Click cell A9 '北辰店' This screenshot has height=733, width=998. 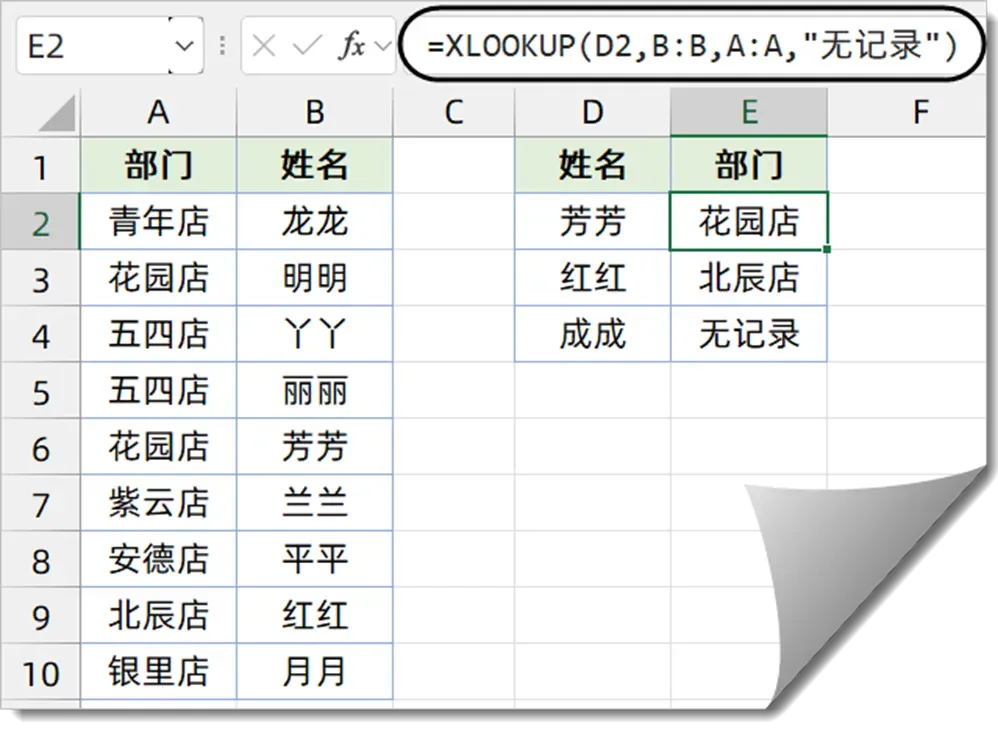(x=158, y=615)
